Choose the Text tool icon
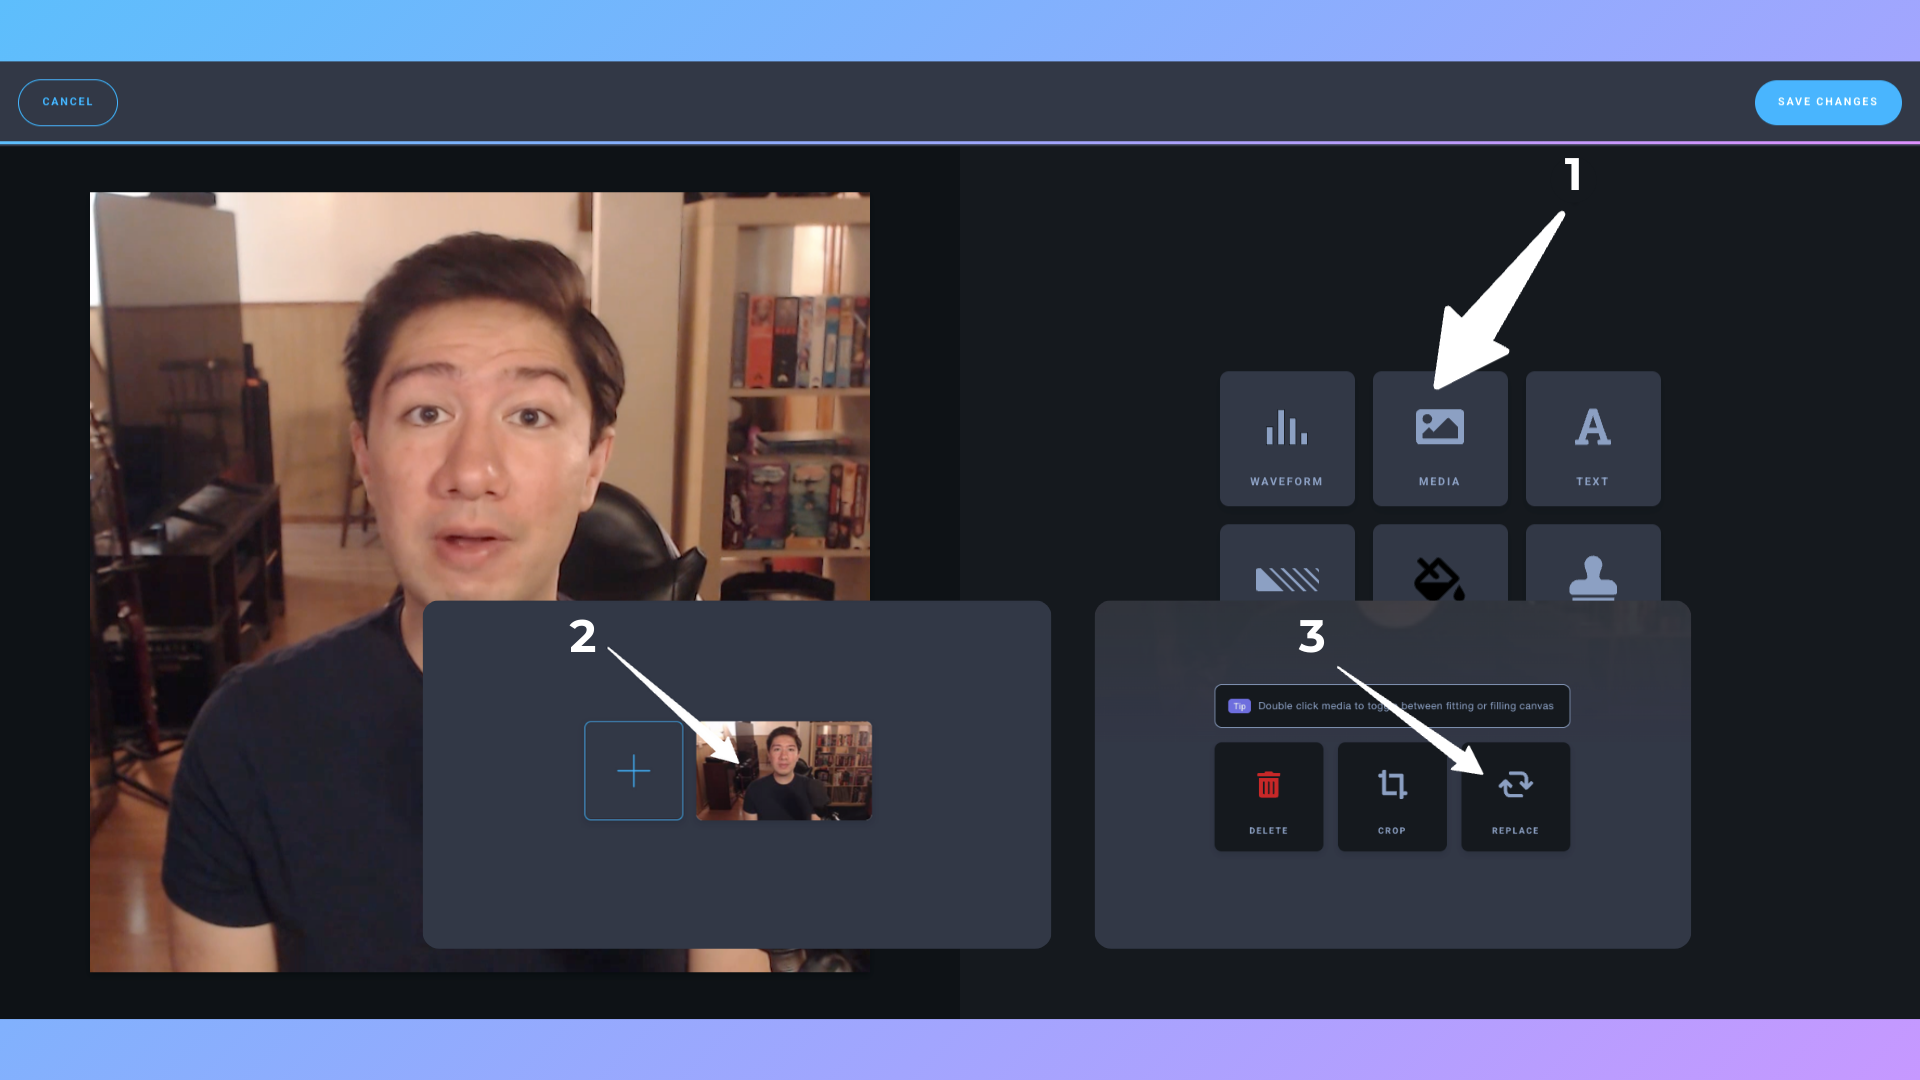Viewport: 1920px width, 1080px height. (1592, 428)
